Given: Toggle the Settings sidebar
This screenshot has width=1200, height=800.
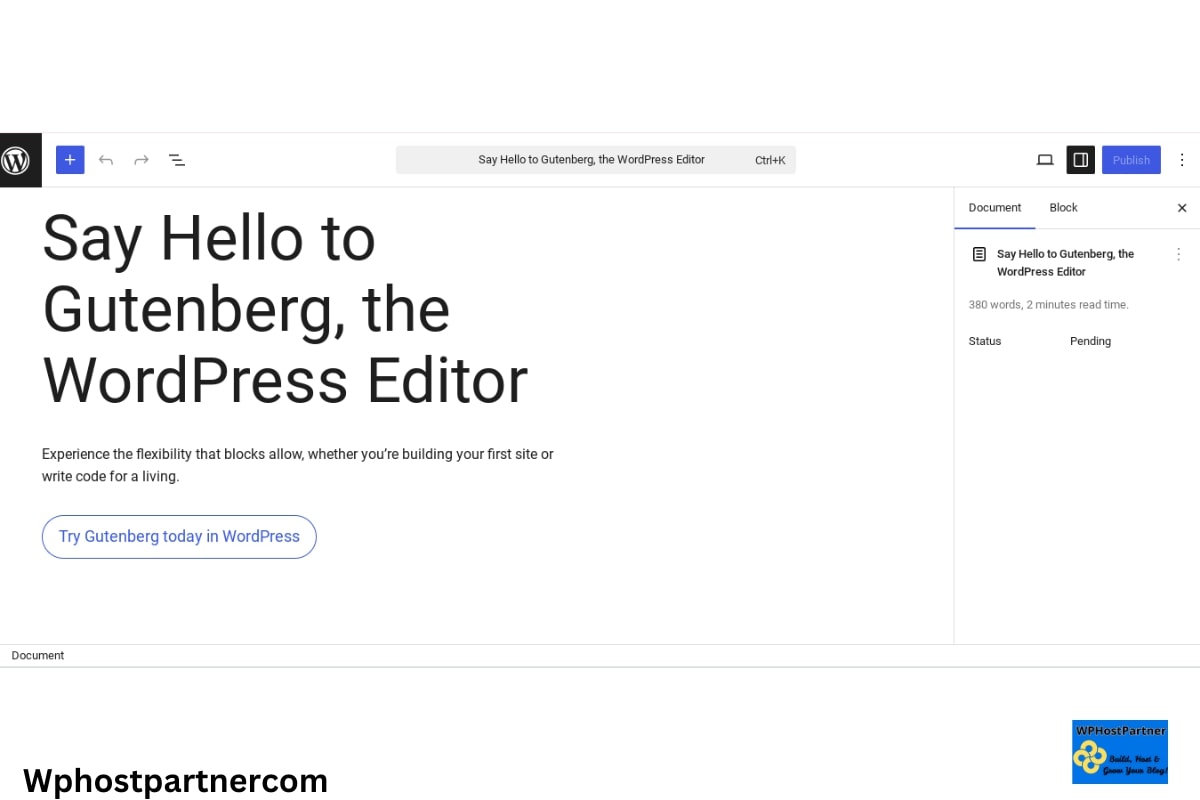Looking at the screenshot, I should tap(1080, 160).
